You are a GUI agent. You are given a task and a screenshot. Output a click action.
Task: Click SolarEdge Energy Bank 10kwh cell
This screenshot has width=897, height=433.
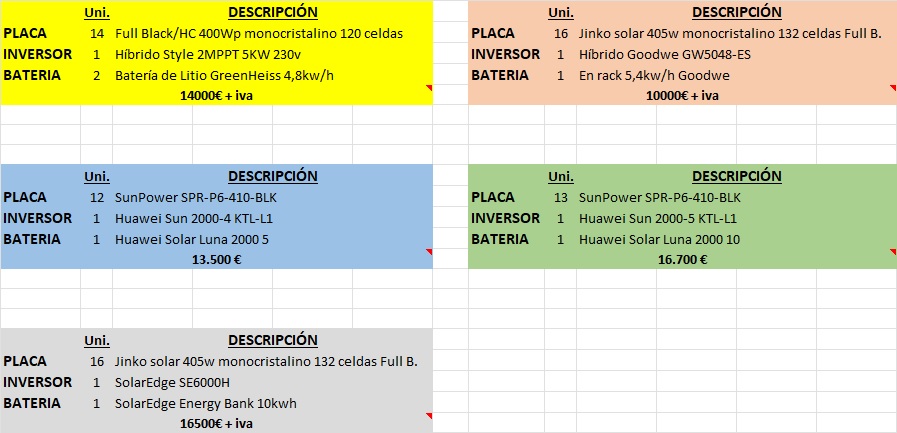pos(206,403)
